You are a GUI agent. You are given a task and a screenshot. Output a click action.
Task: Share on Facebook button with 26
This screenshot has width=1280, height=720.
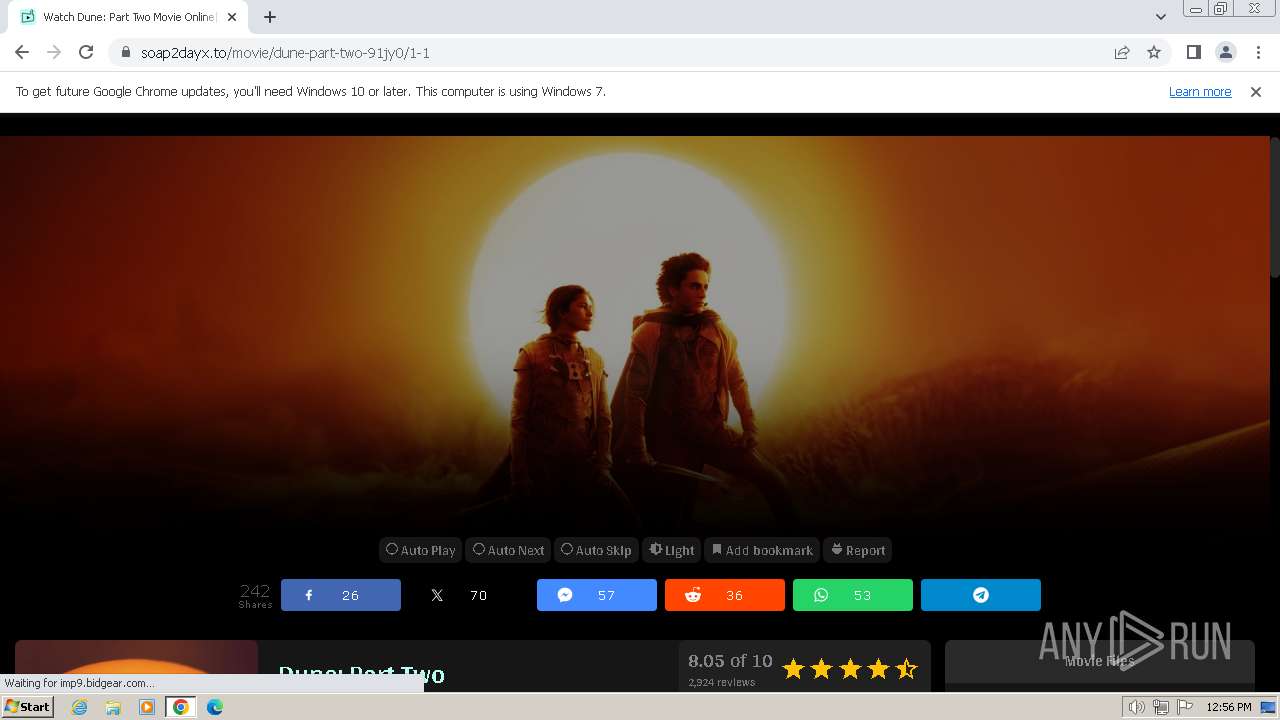coord(341,595)
